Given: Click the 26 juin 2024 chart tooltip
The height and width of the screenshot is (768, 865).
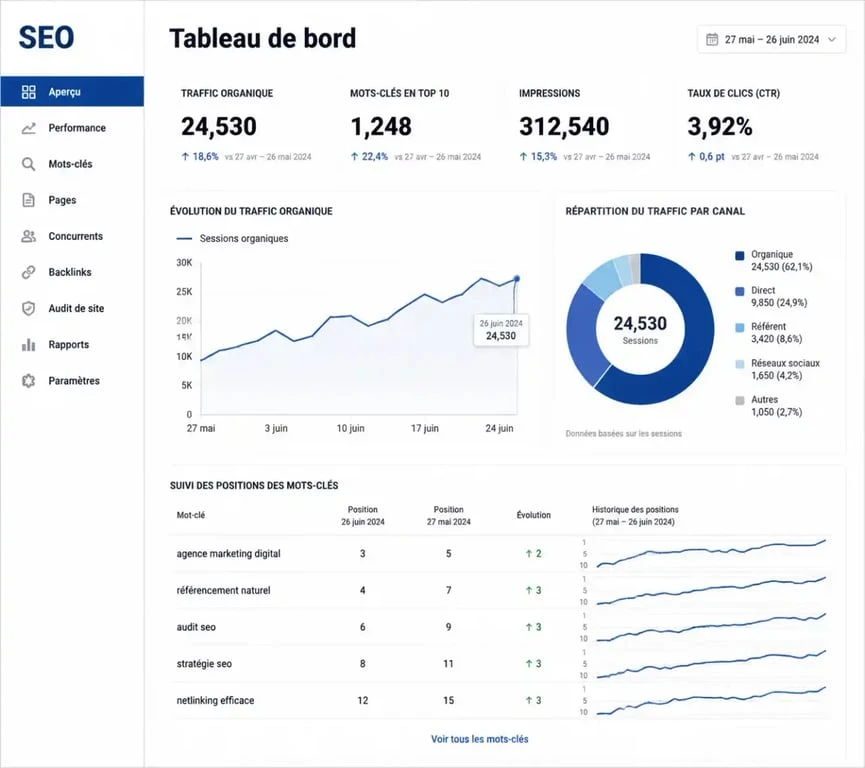Looking at the screenshot, I should 501,330.
